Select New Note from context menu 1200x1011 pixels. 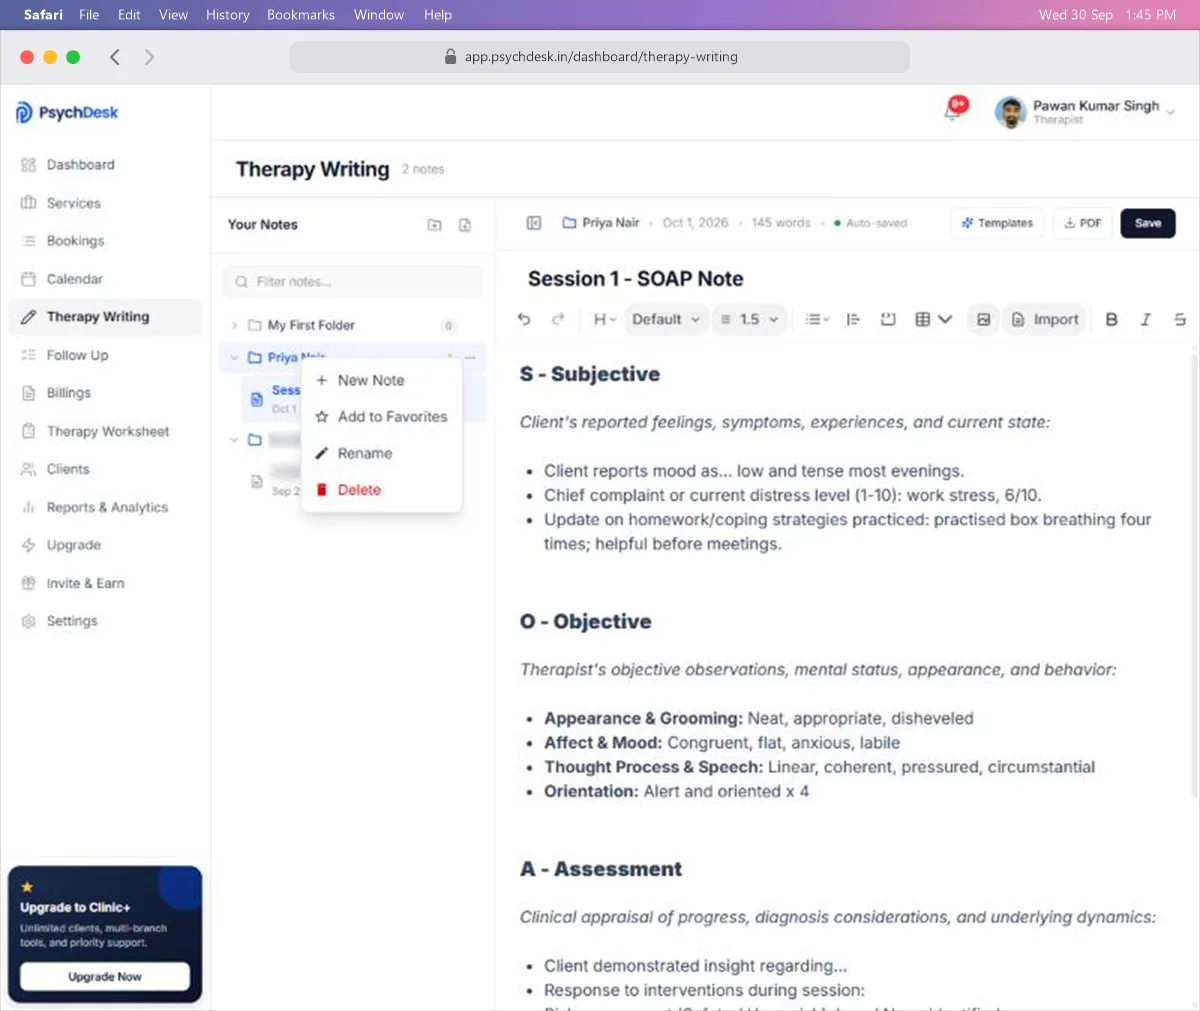click(x=381, y=380)
